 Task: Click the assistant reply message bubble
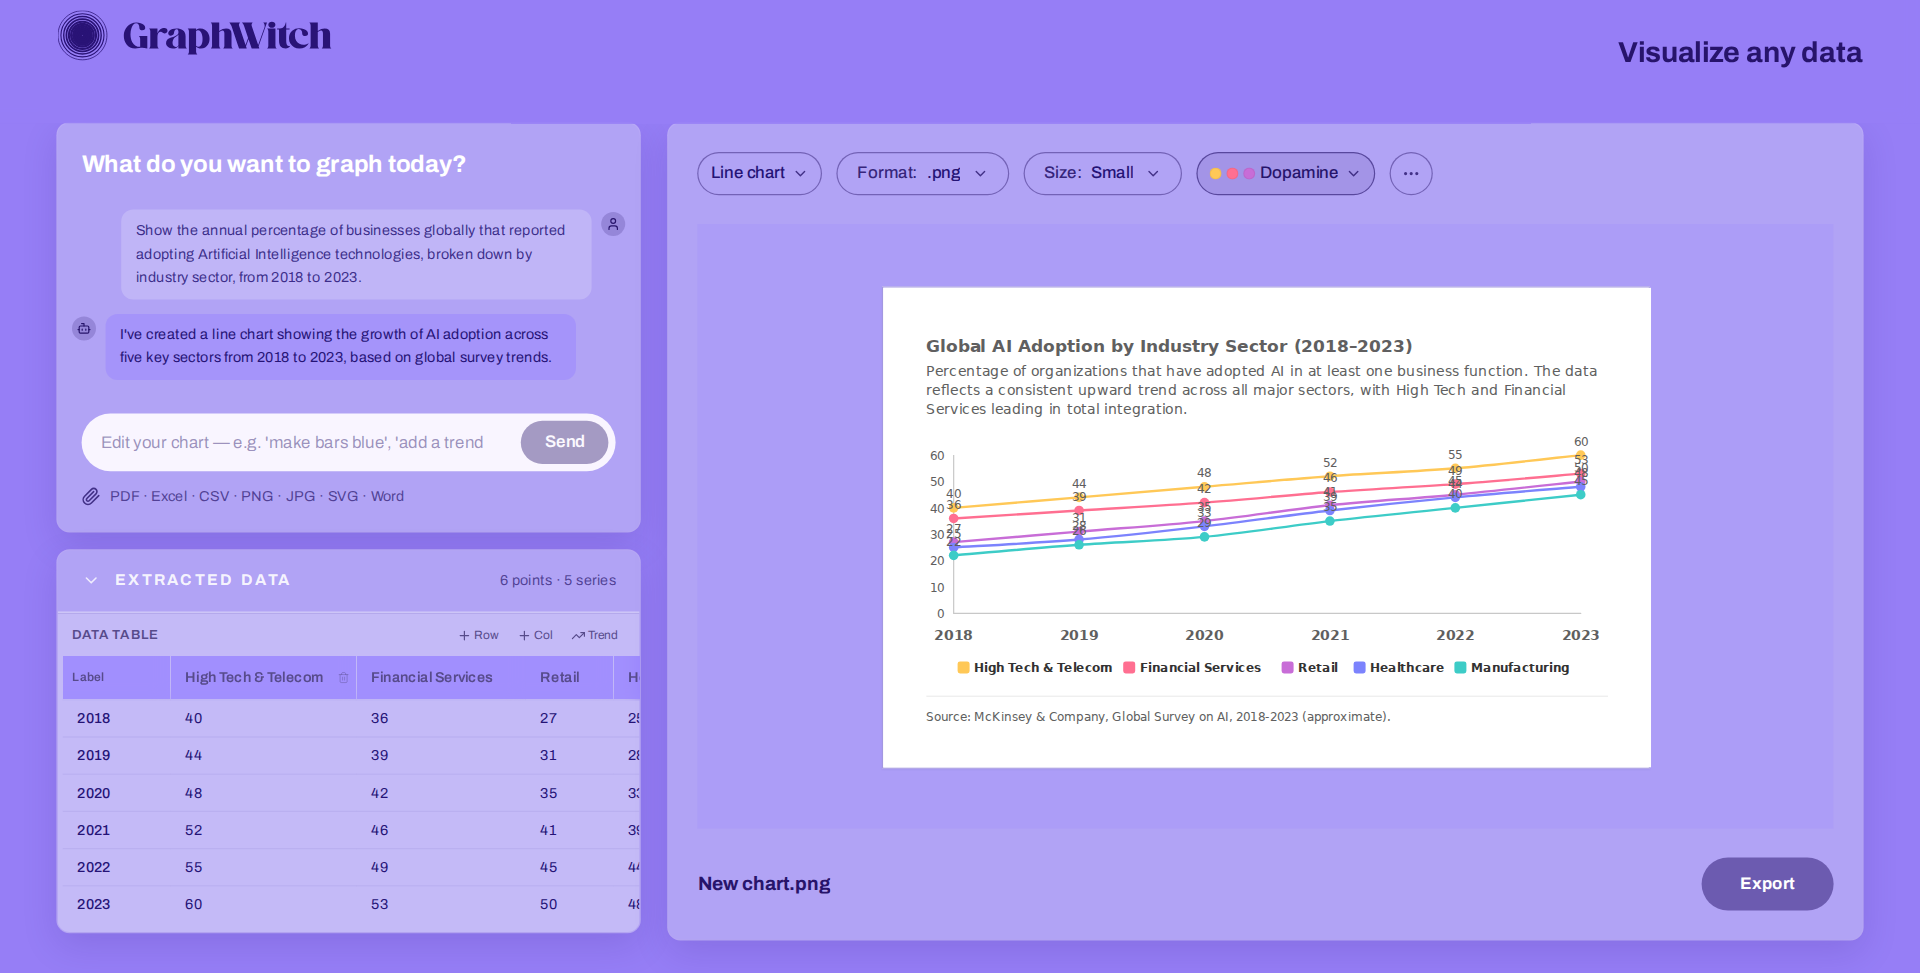click(x=341, y=346)
